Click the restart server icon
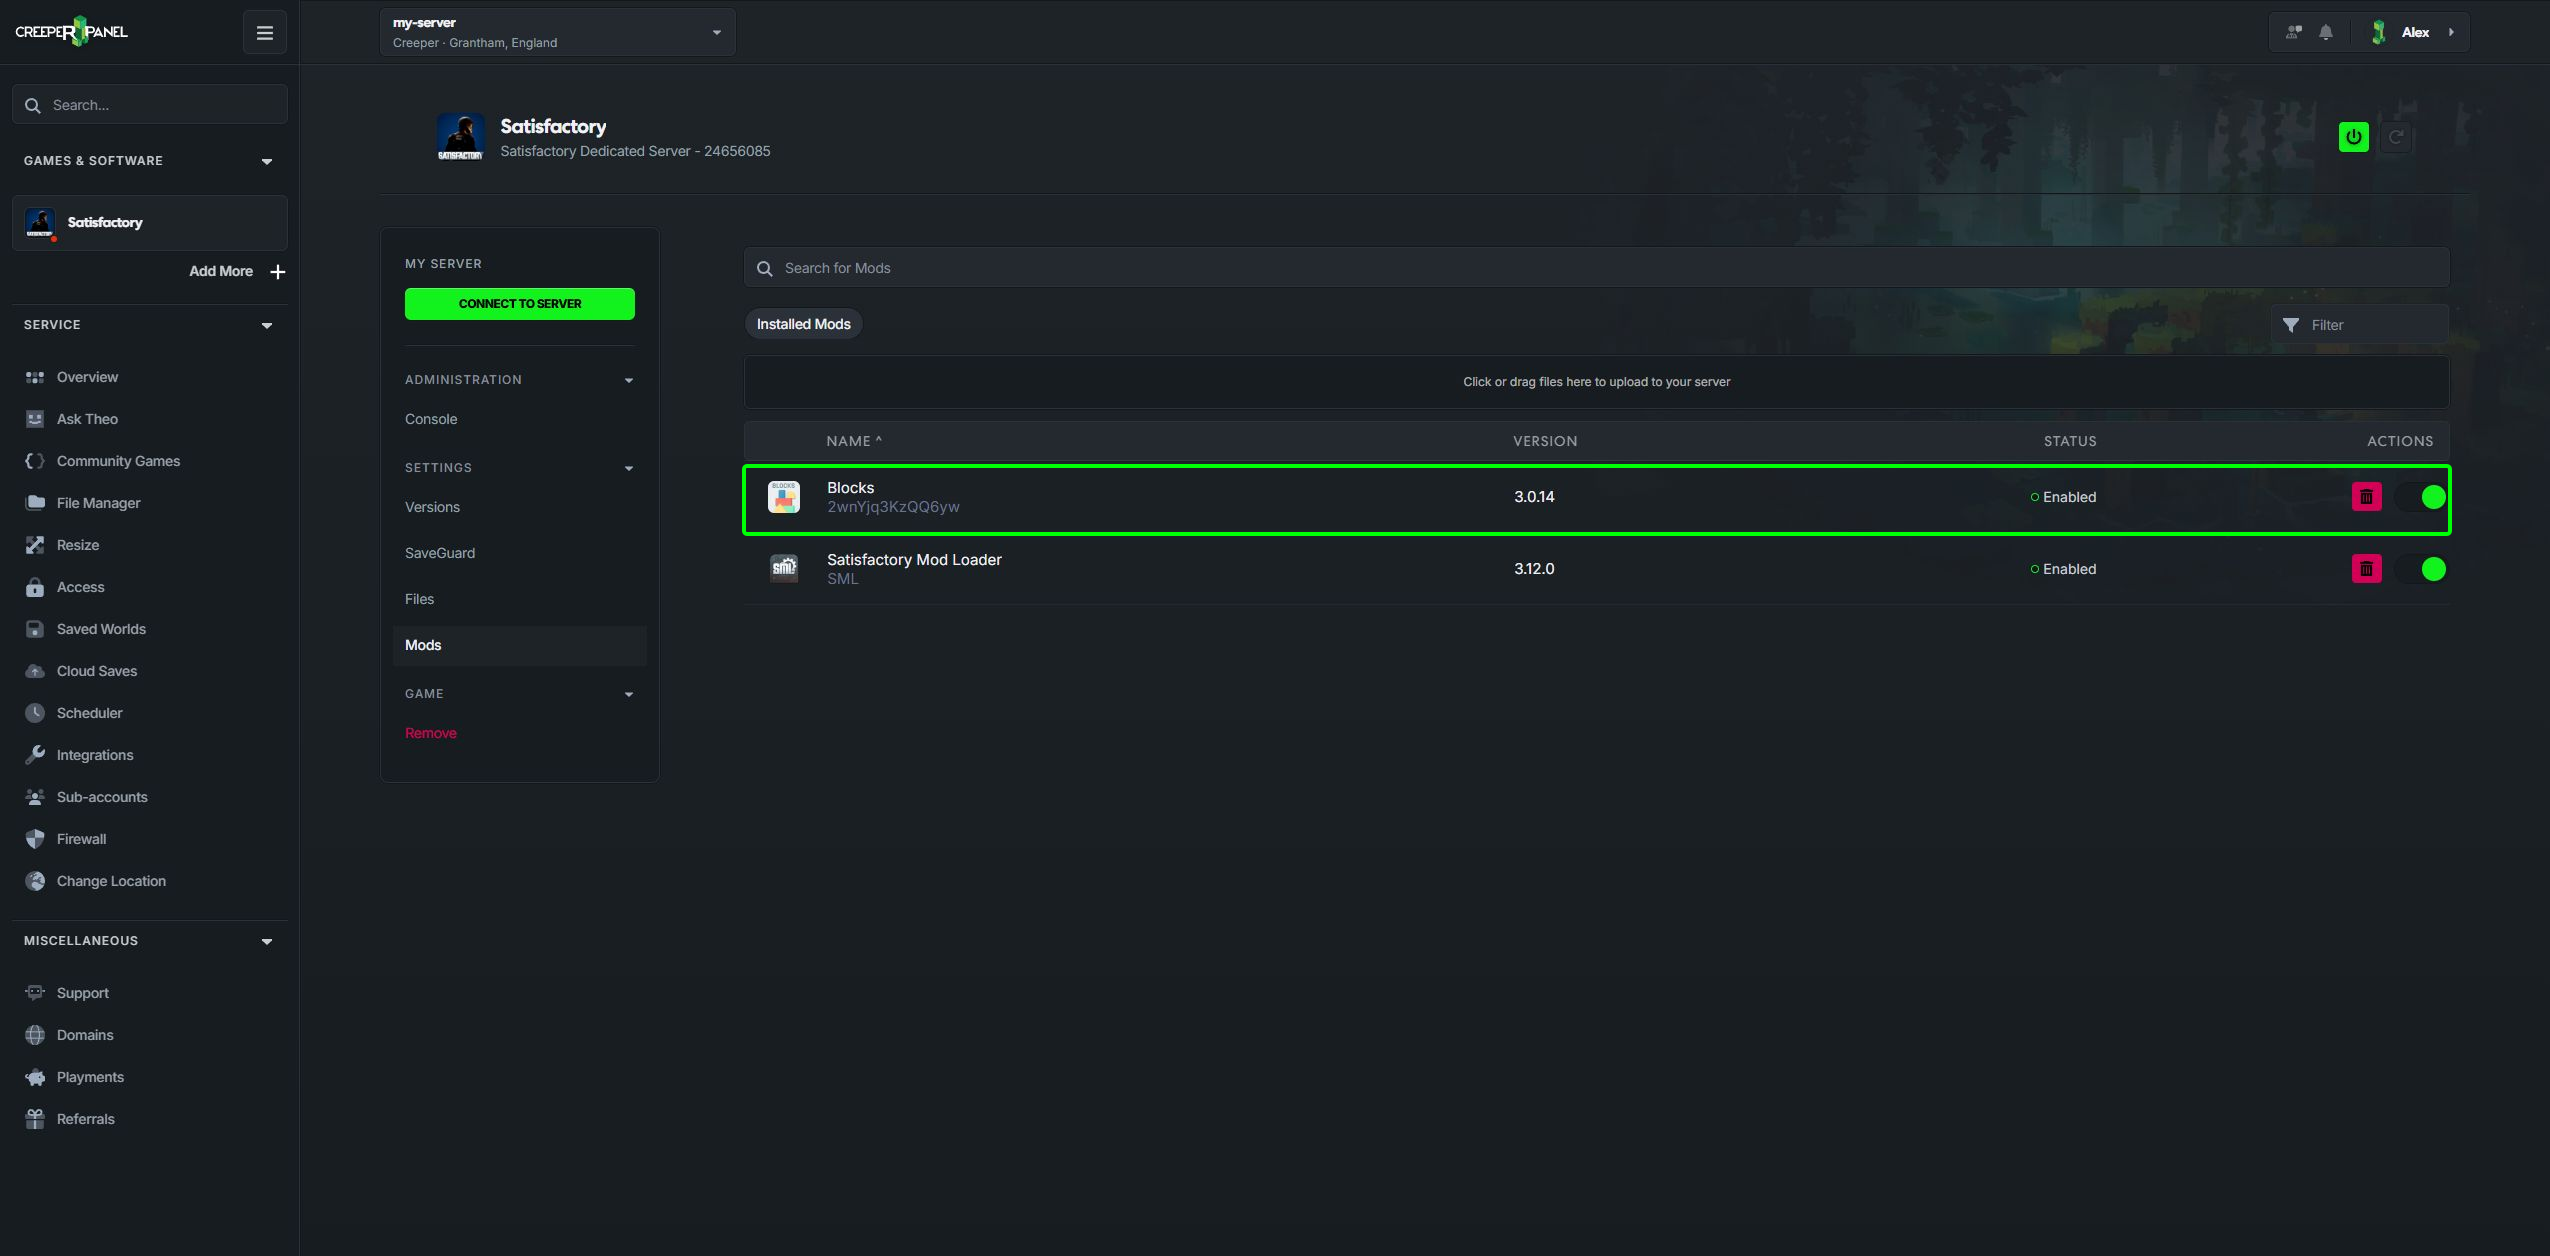 pyautogui.click(x=2396, y=137)
